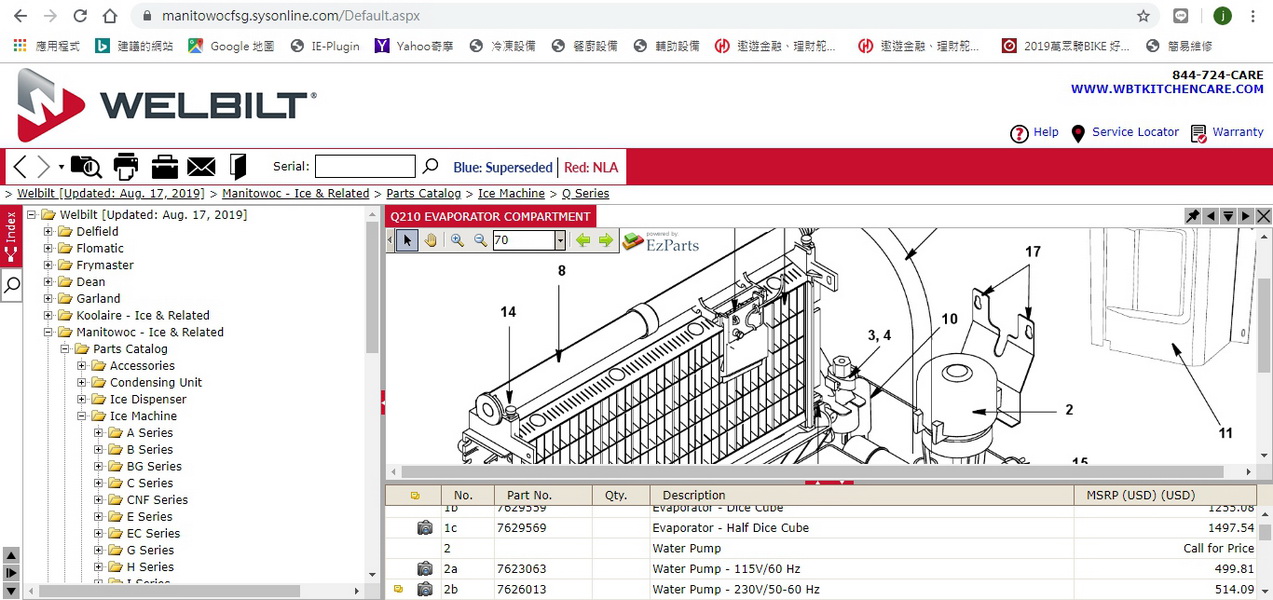The height and width of the screenshot is (600, 1273).
Task: Click Manitowoc - Ice & Related breadcrumb
Action: (x=295, y=193)
